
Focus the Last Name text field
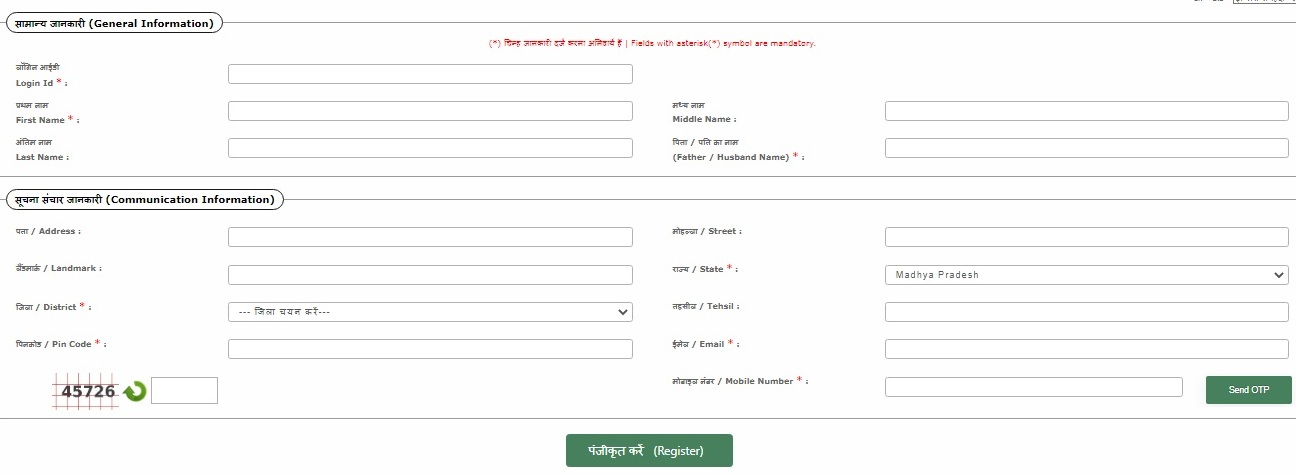click(x=430, y=148)
